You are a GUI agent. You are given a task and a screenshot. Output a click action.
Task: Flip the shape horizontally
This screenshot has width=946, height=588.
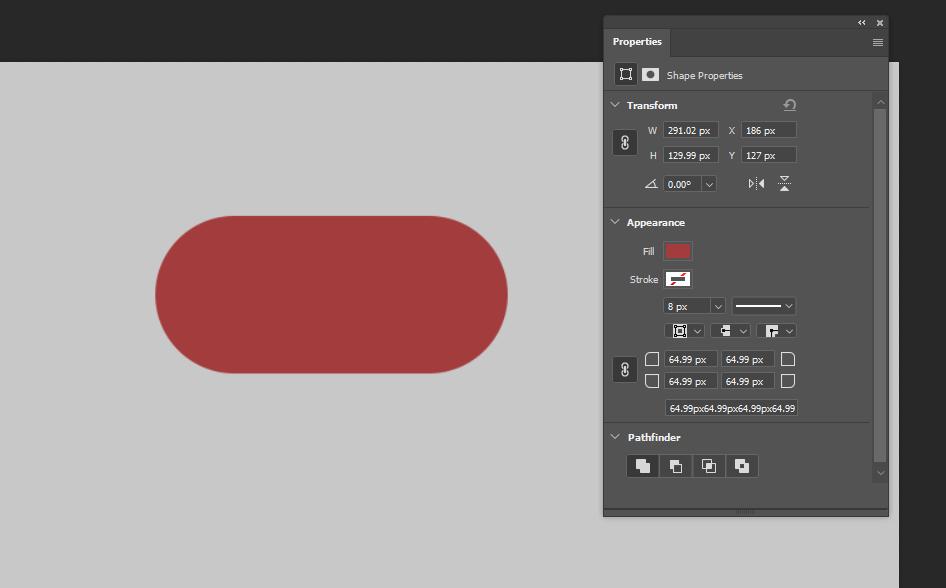[x=758, y=183]
